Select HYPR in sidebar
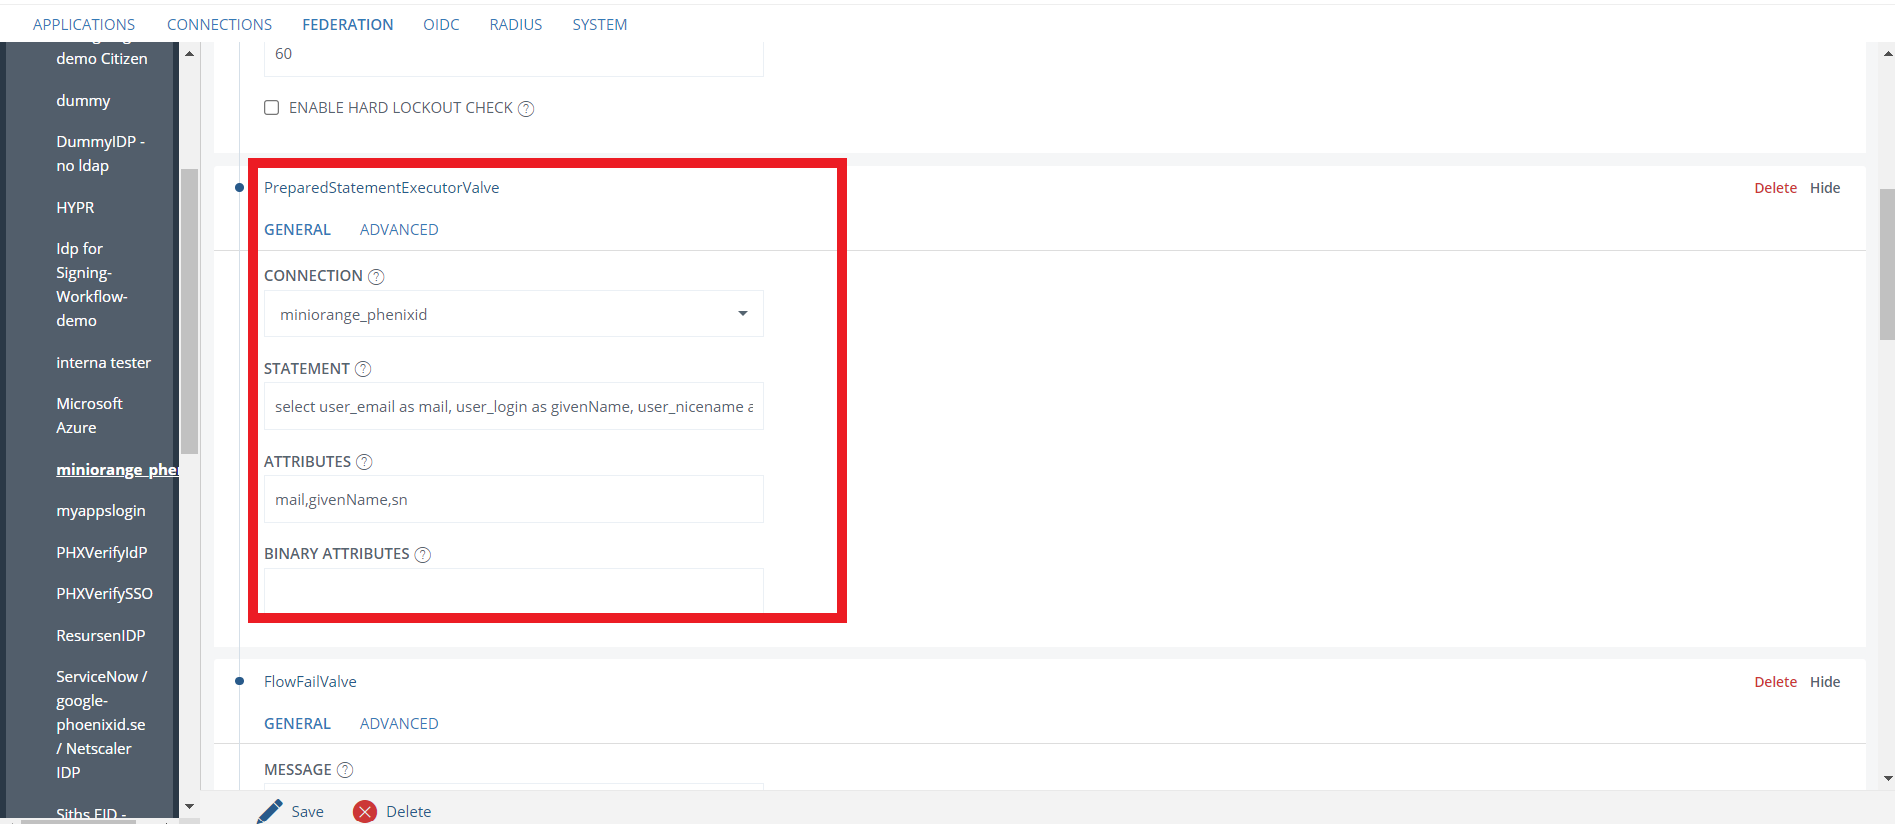The height and width of the screenshot is (824, 1895). (x=75, y=208)
